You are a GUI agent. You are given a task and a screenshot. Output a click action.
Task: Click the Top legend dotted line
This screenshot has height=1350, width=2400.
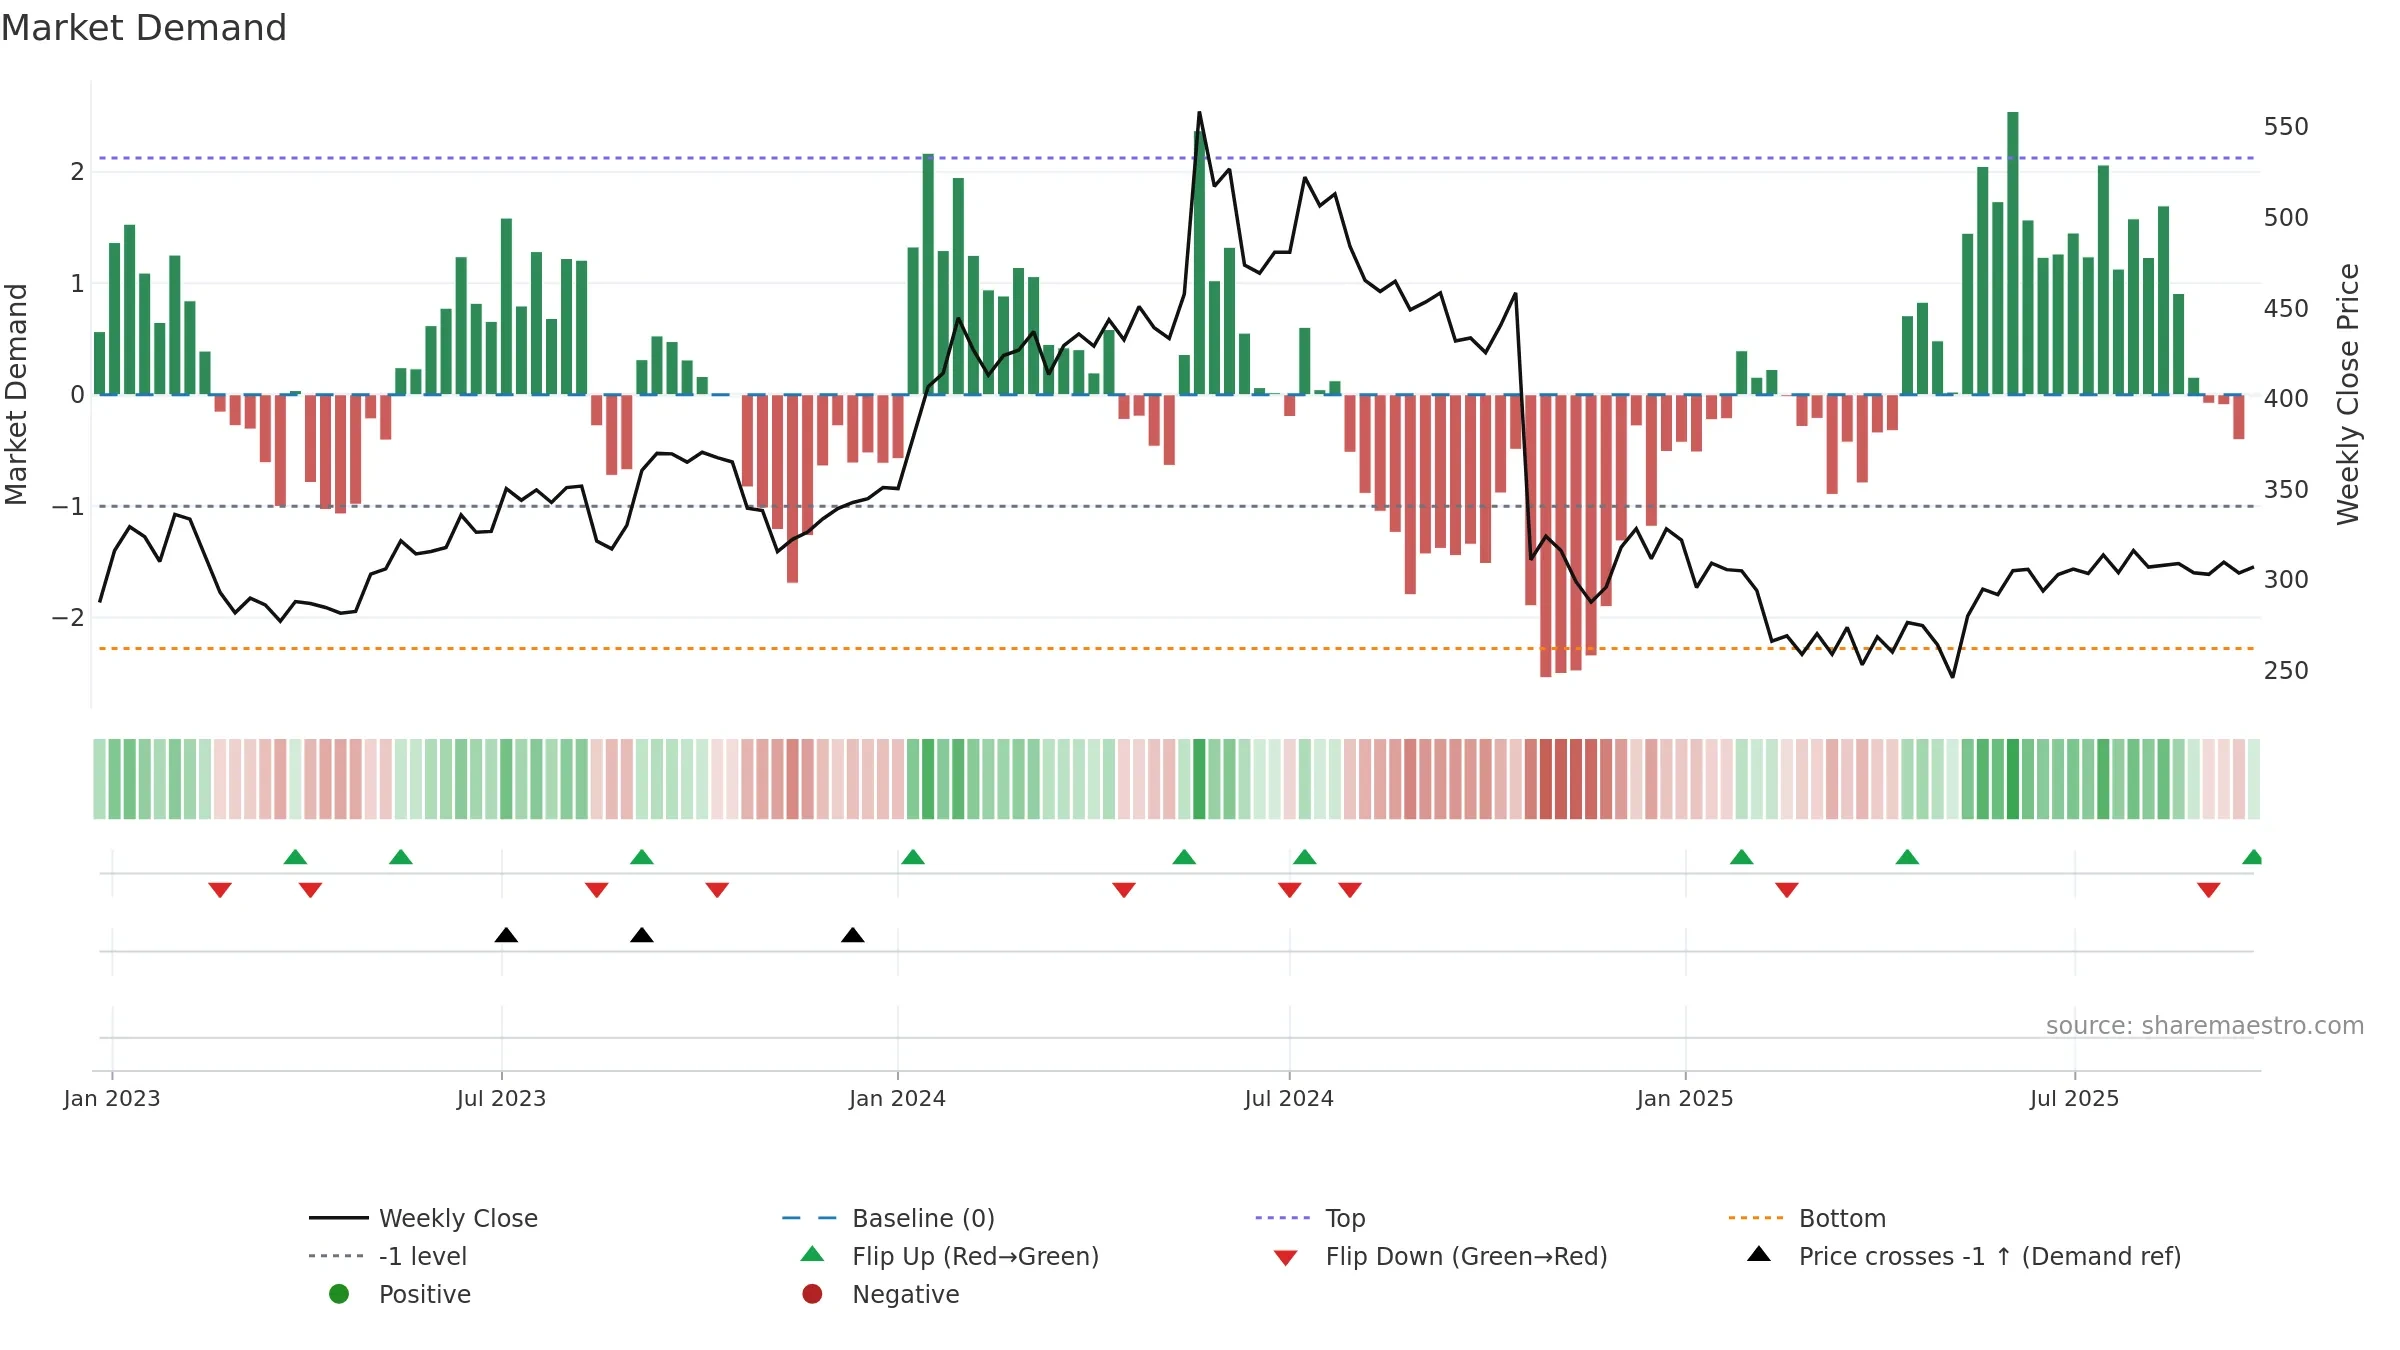[1282, 1218]
